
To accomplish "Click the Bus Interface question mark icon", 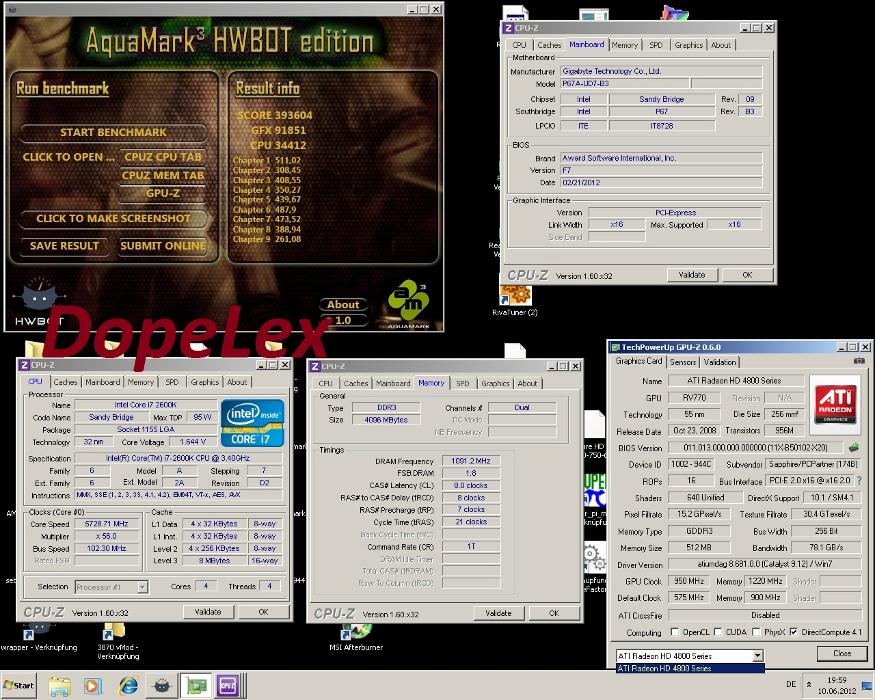I will (859, 480).
